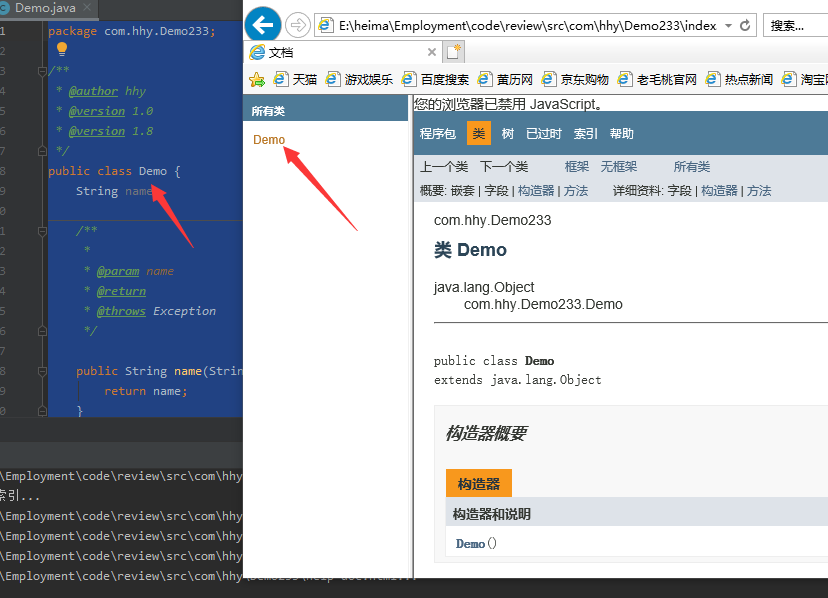Click the 框架 link
828x598 pixels.
[x=577, y=167]
